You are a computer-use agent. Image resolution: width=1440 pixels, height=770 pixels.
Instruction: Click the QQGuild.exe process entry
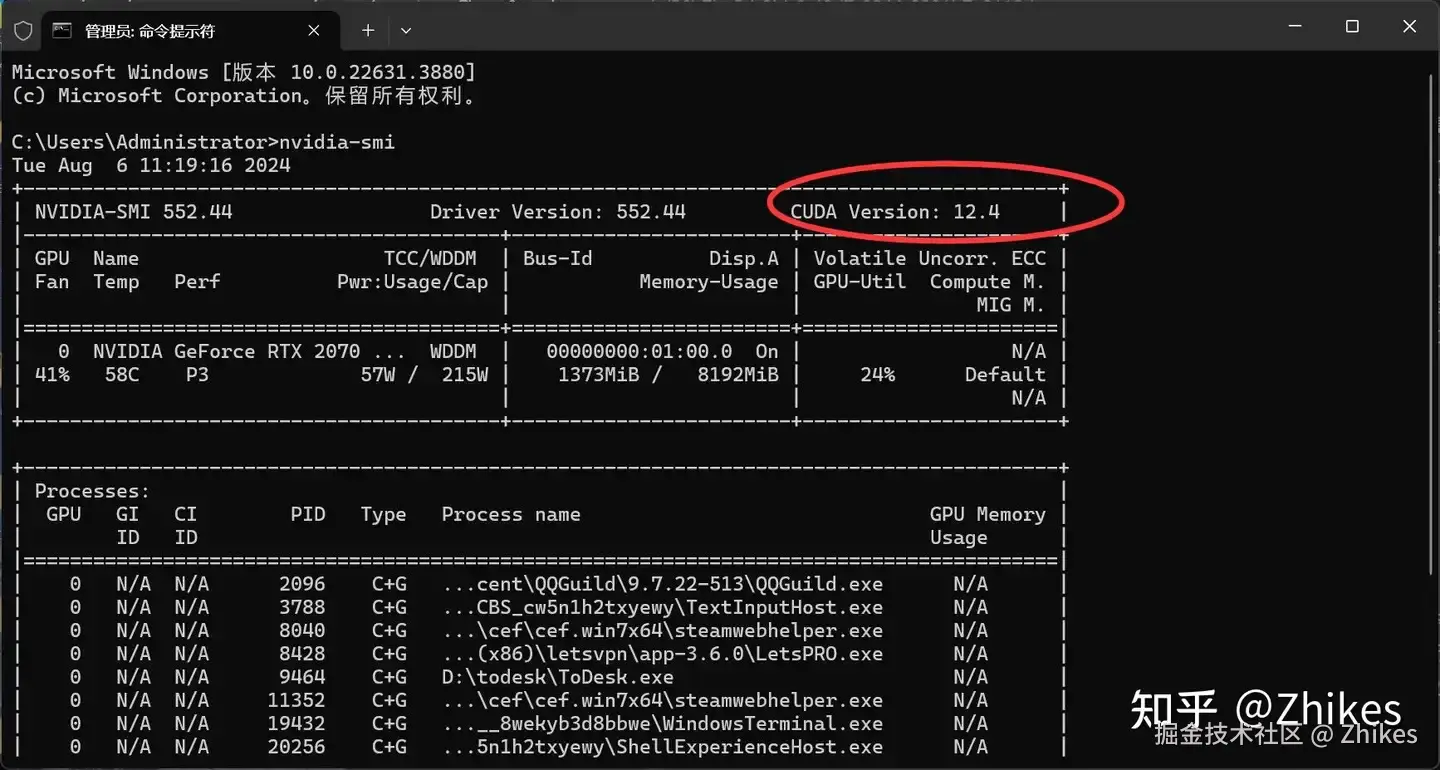click(x=662, y=584)
